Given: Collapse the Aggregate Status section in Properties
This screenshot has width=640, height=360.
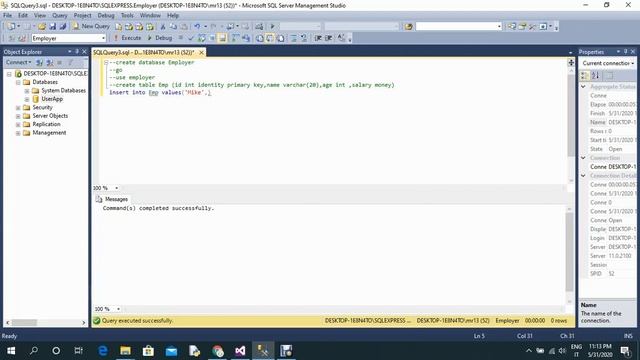Looking at the screenshot, I should 583,87.
